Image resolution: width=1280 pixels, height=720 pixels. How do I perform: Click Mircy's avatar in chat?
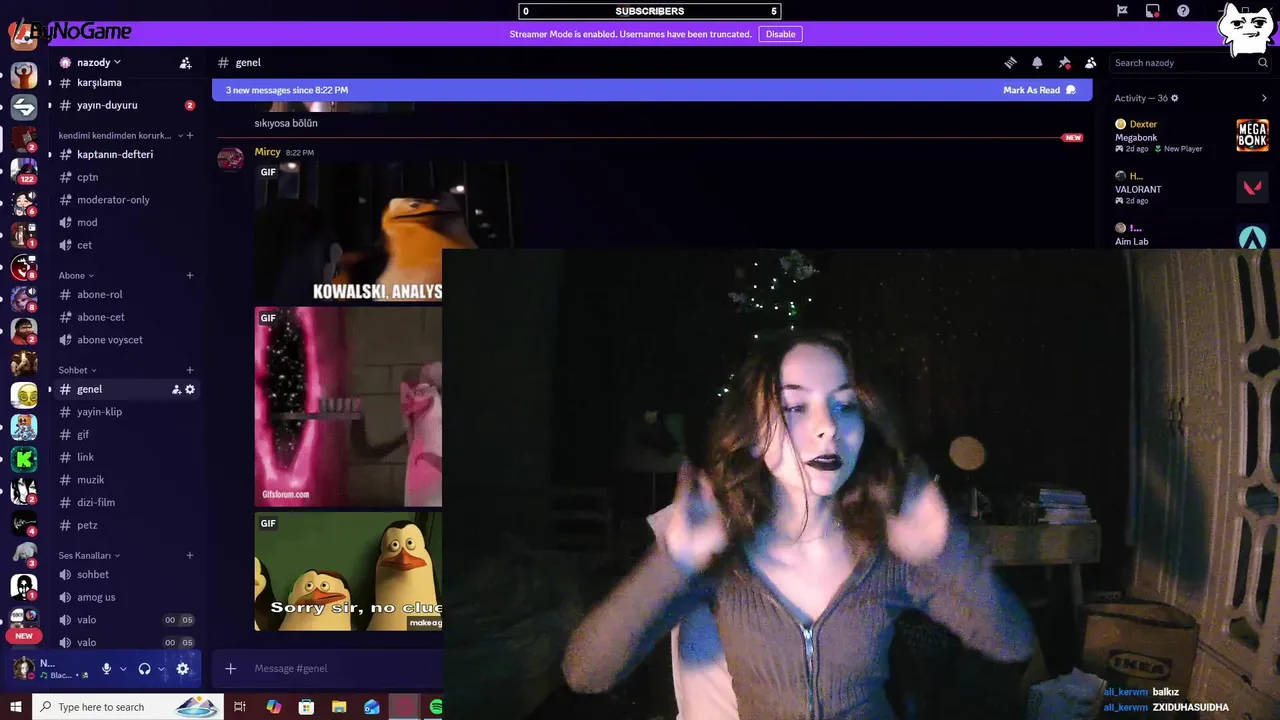[231, 158]
